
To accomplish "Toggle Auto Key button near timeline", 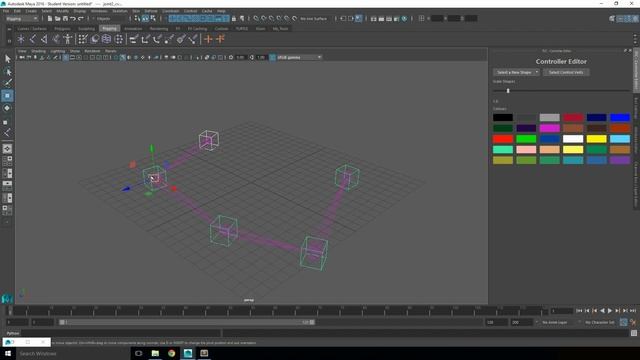I will point(623,322).
